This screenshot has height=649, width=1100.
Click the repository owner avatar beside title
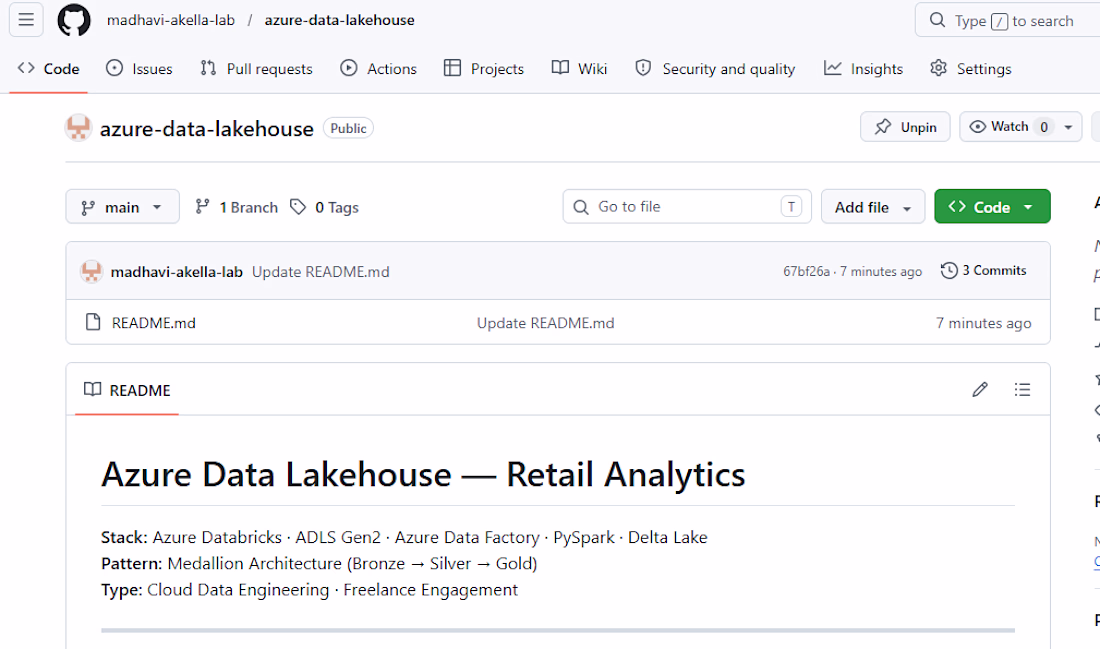pos(79,128)
